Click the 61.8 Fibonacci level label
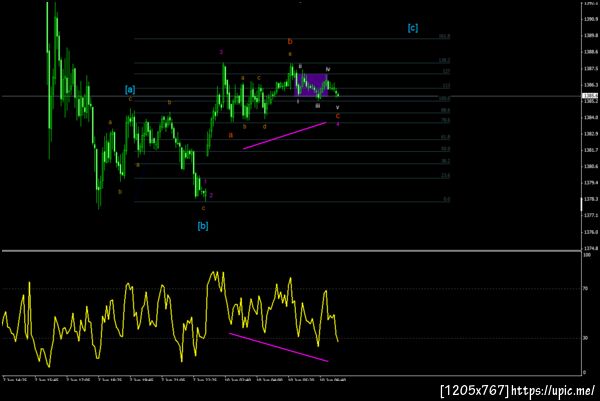The image size is (600, 401). 445,137
